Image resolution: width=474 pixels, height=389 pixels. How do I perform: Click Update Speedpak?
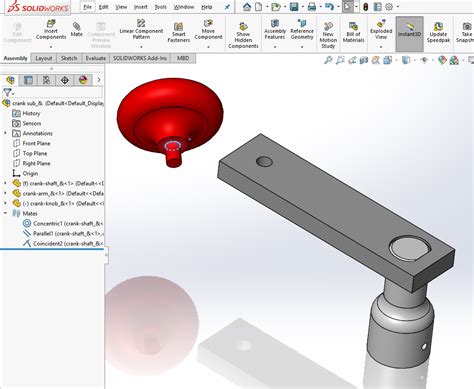point(438,32)
